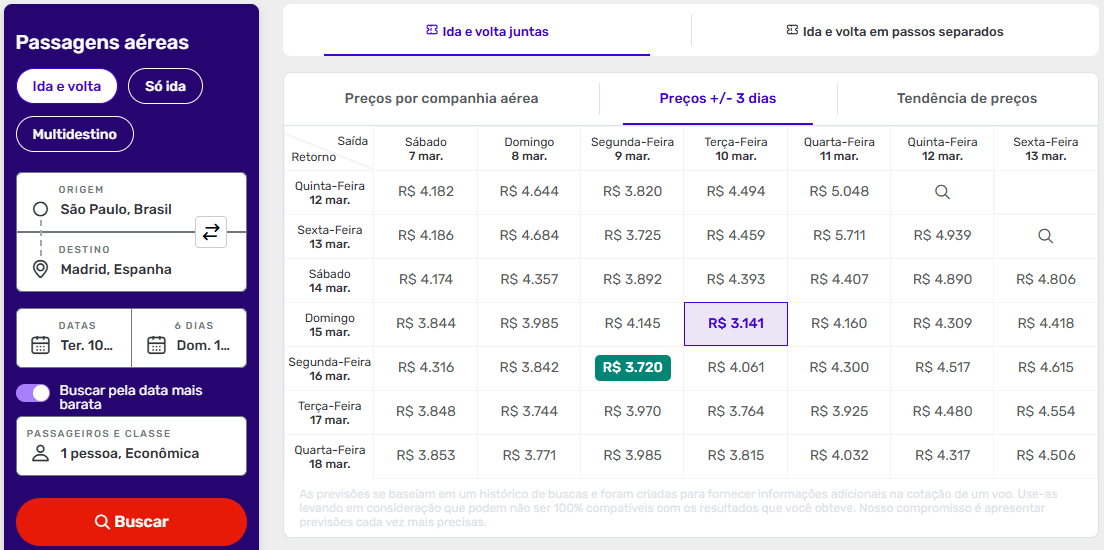Click the passenger person icon
The image size is (1104, 550).
click(x=41, y=453)
